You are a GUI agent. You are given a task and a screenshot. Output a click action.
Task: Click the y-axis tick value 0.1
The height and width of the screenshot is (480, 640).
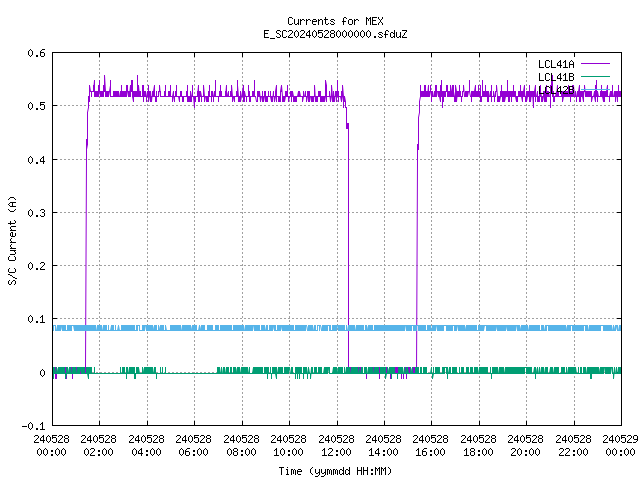(36, 319)
